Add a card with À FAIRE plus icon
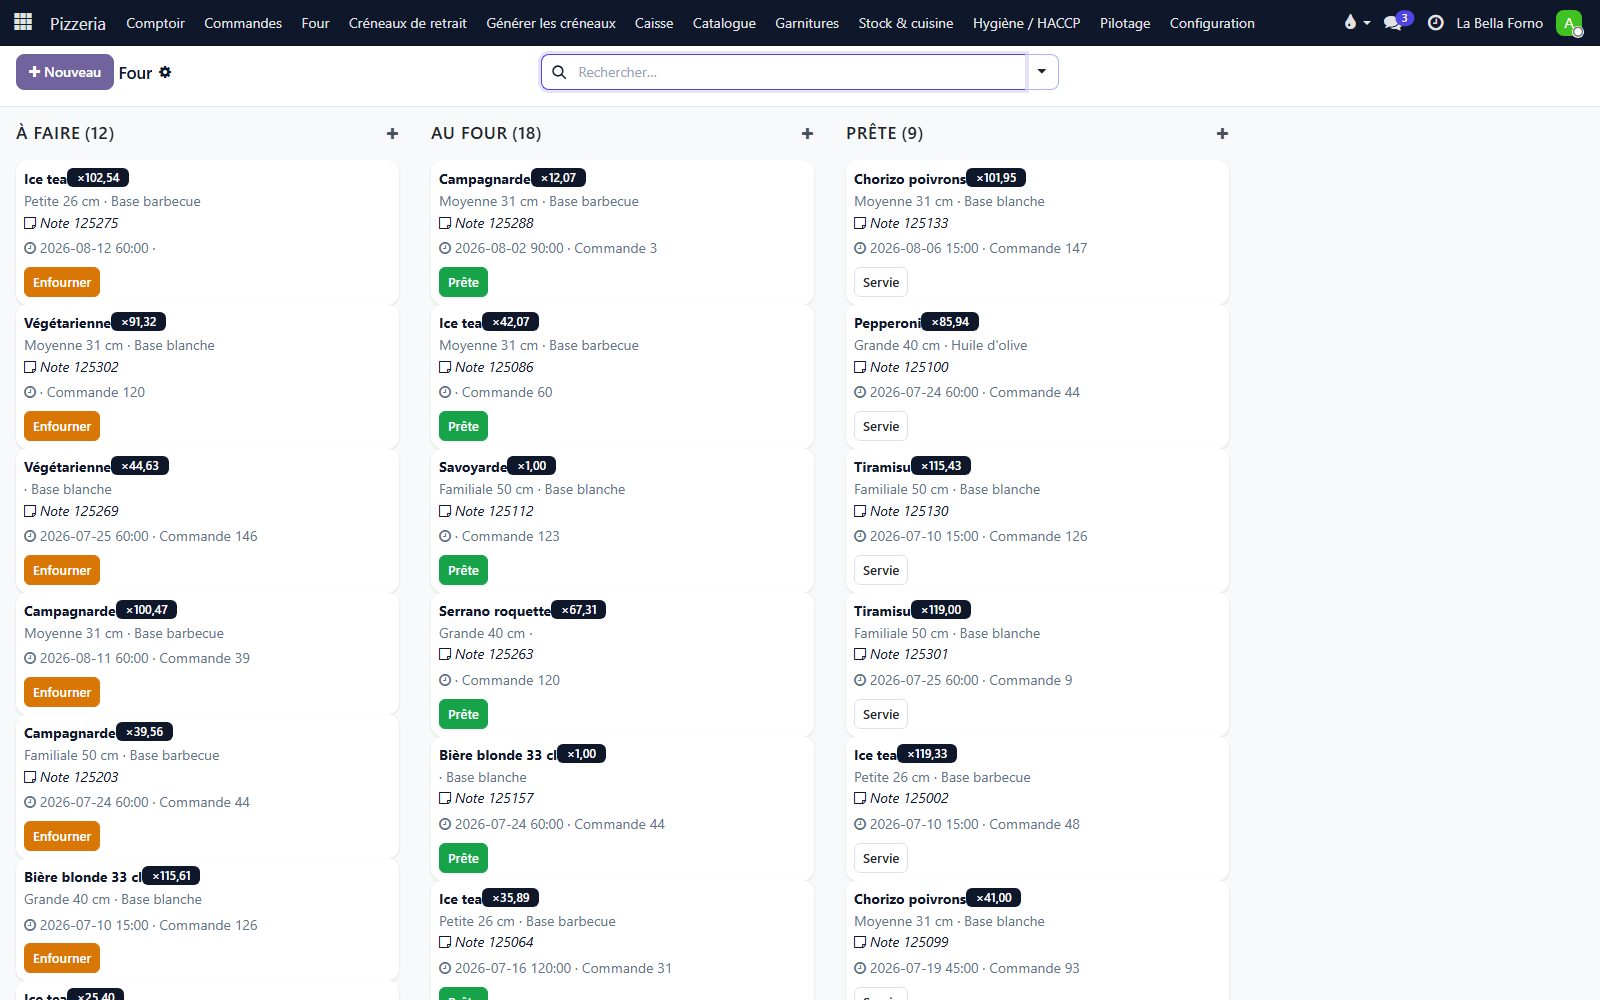The image size is (1600, 1000). (392, 133)
